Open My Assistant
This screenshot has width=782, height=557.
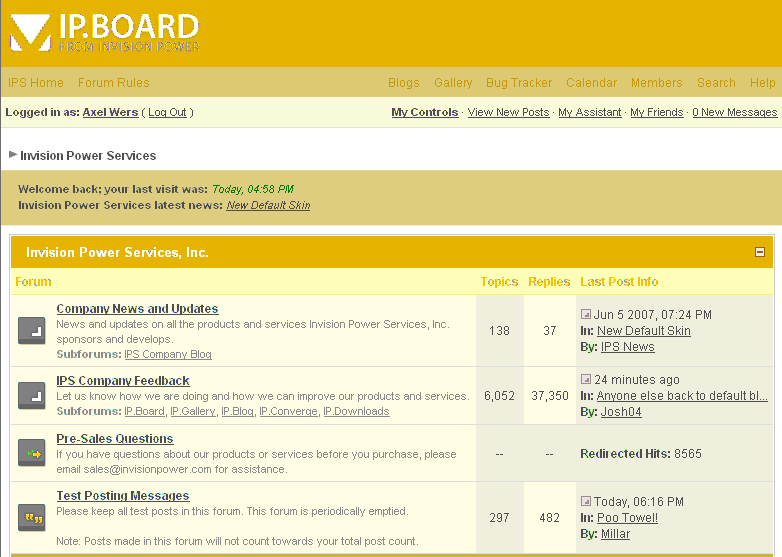pyautogui.click(x=589, y=112)
